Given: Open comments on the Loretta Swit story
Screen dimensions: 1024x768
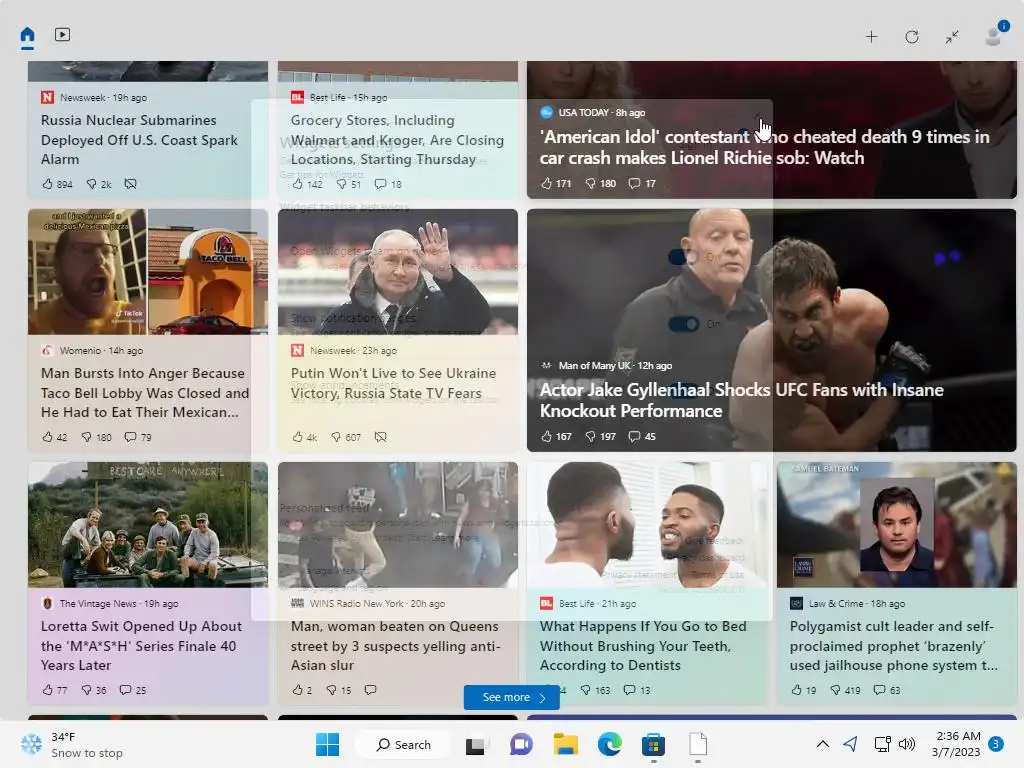Looking at the screenshot, I should point(133,690).
